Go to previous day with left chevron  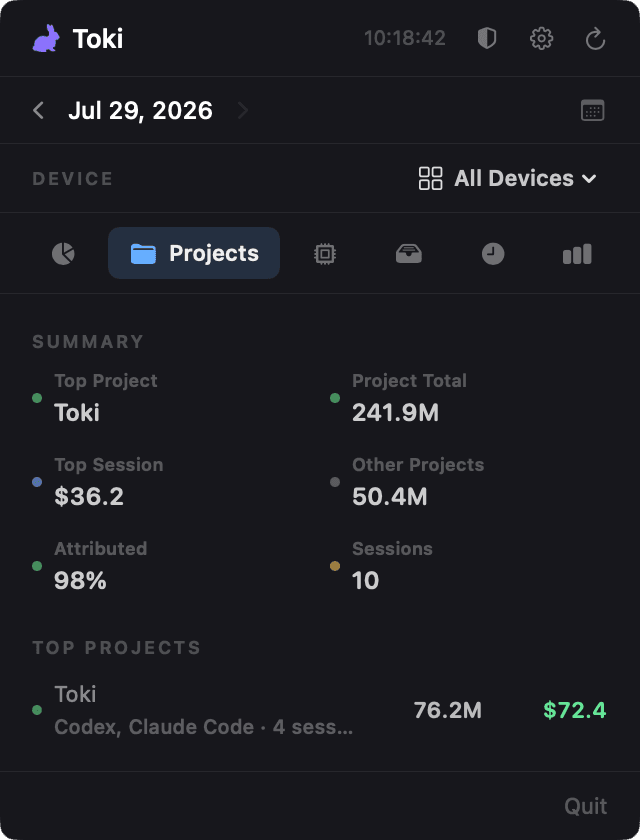pos(38,110)
